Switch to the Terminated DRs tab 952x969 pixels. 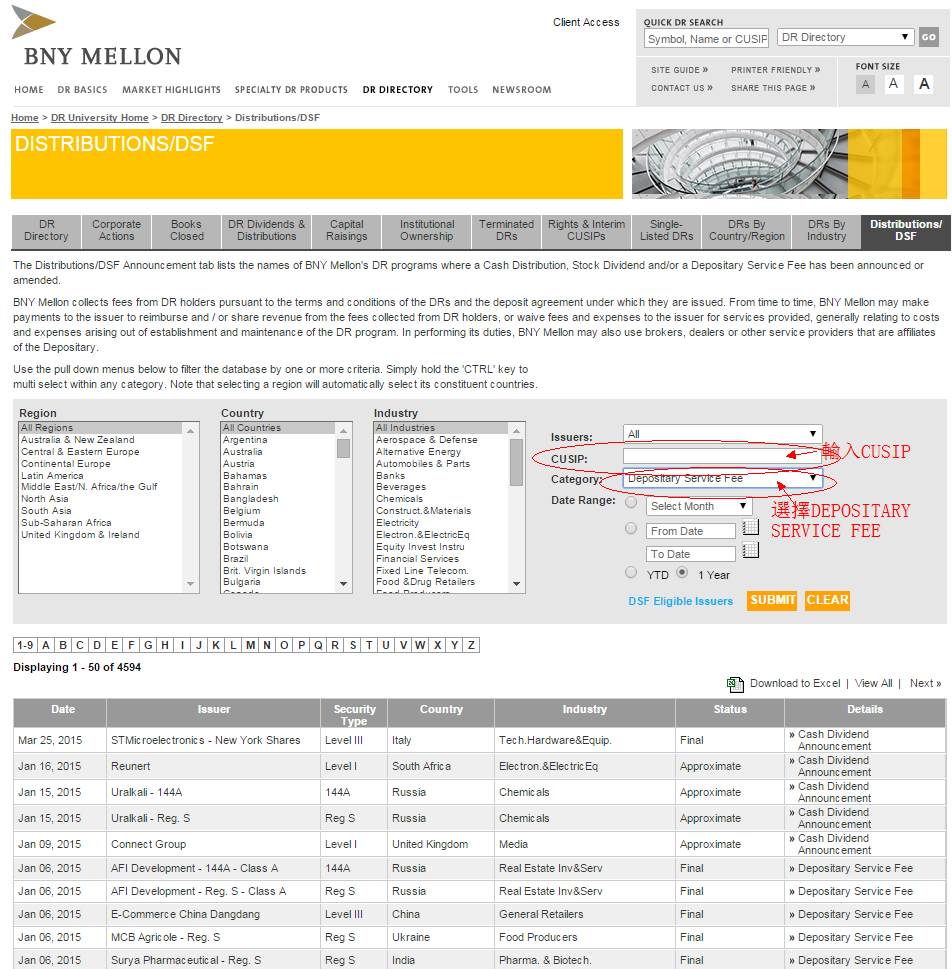(506, 231)
